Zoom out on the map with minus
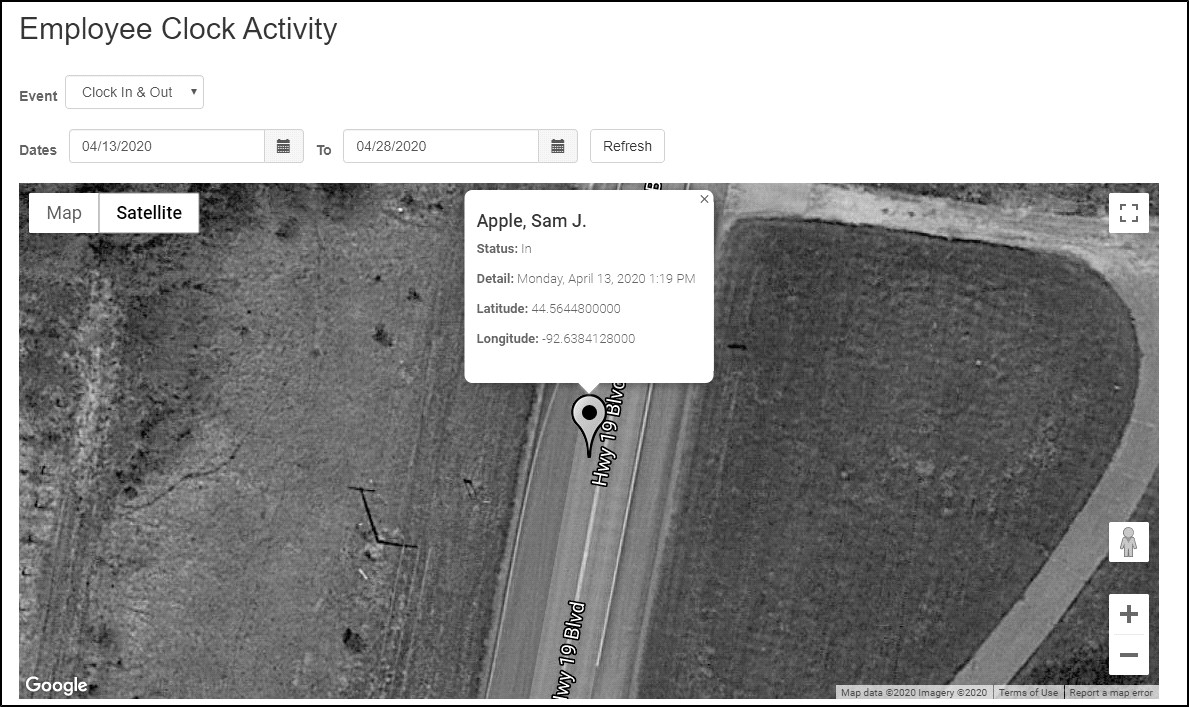 [1128, 655]
